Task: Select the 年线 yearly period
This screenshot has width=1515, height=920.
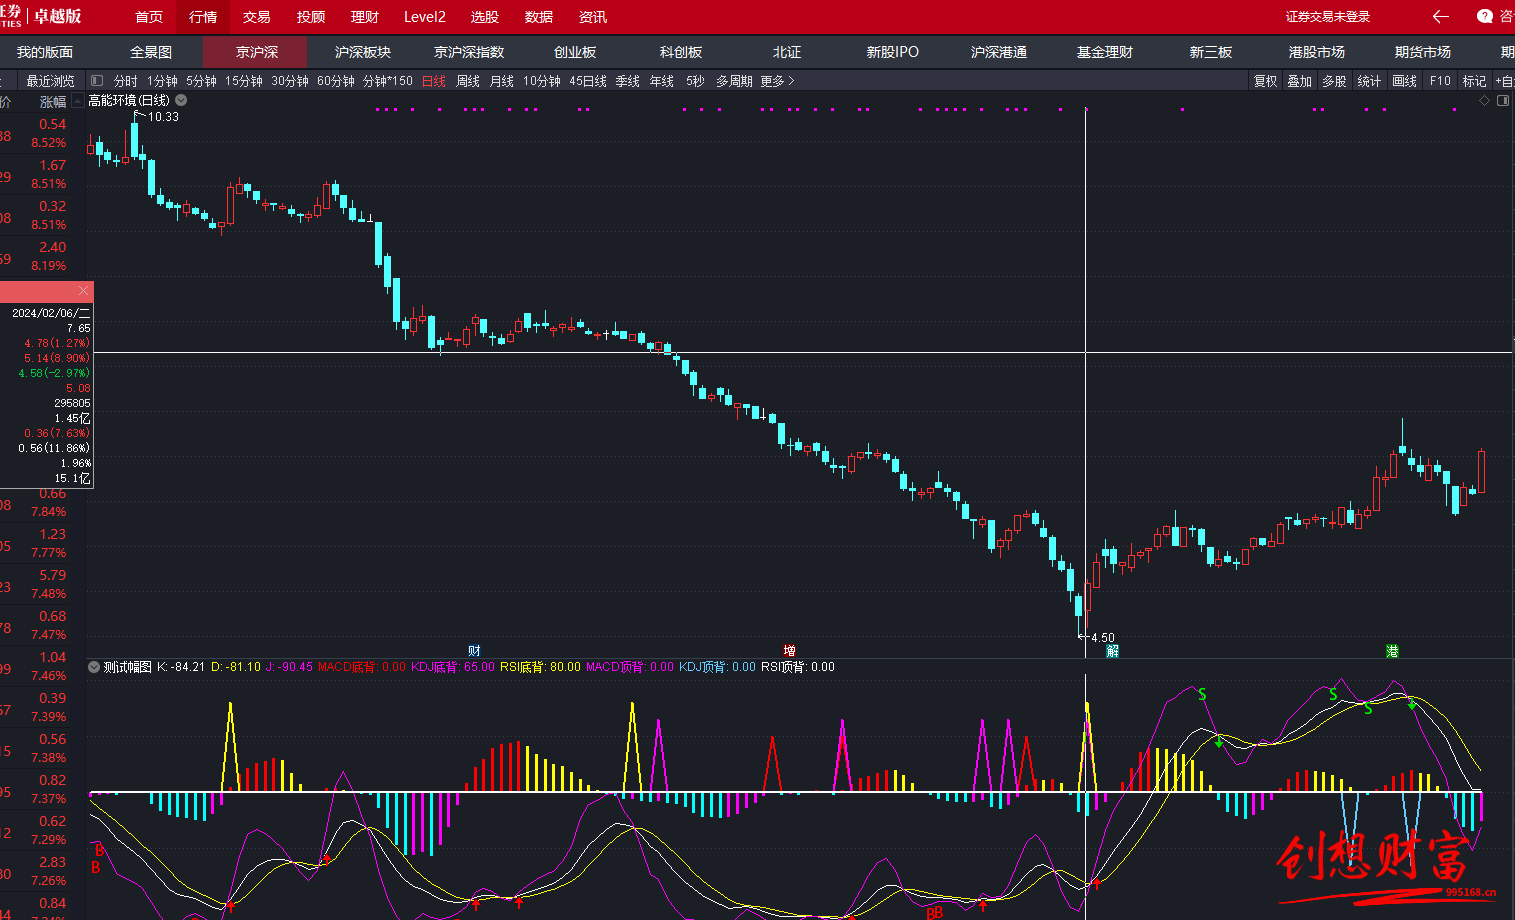Action: point(662,81)
